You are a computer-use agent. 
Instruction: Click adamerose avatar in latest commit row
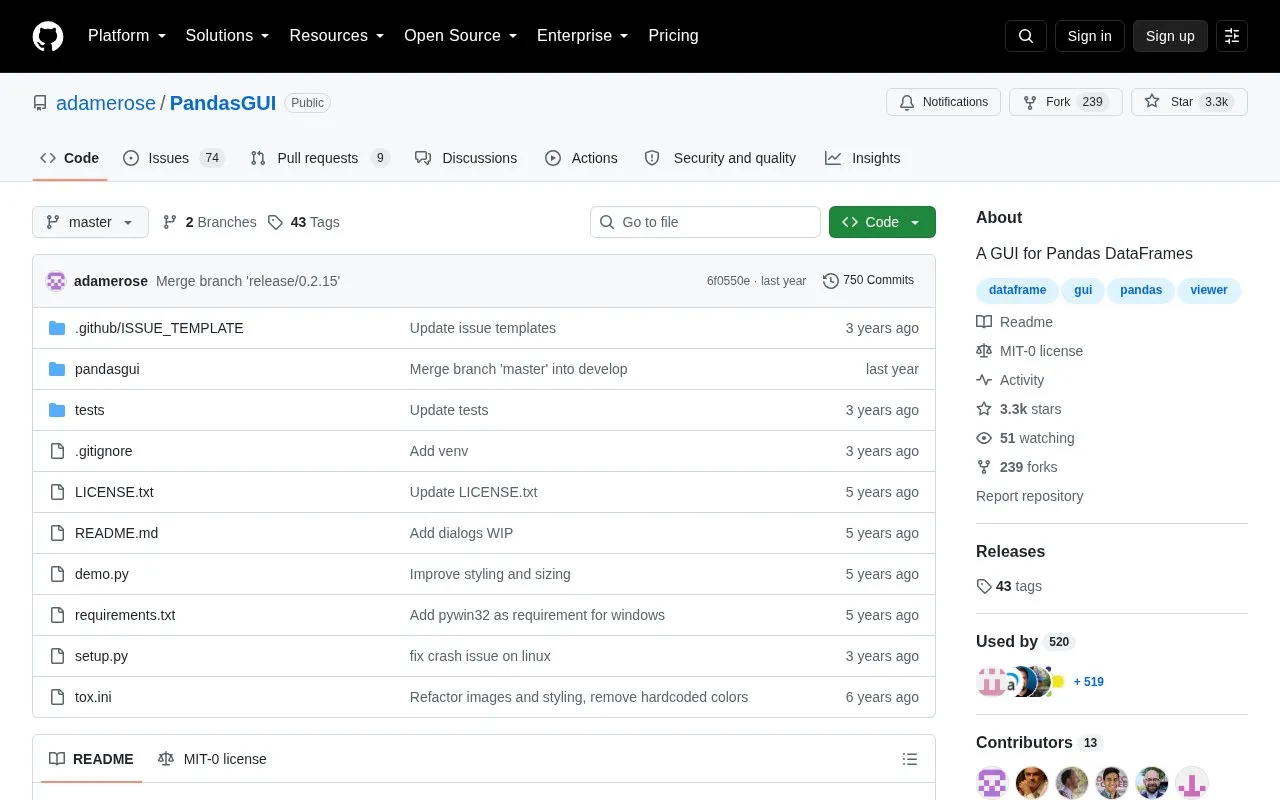point(56,281)
